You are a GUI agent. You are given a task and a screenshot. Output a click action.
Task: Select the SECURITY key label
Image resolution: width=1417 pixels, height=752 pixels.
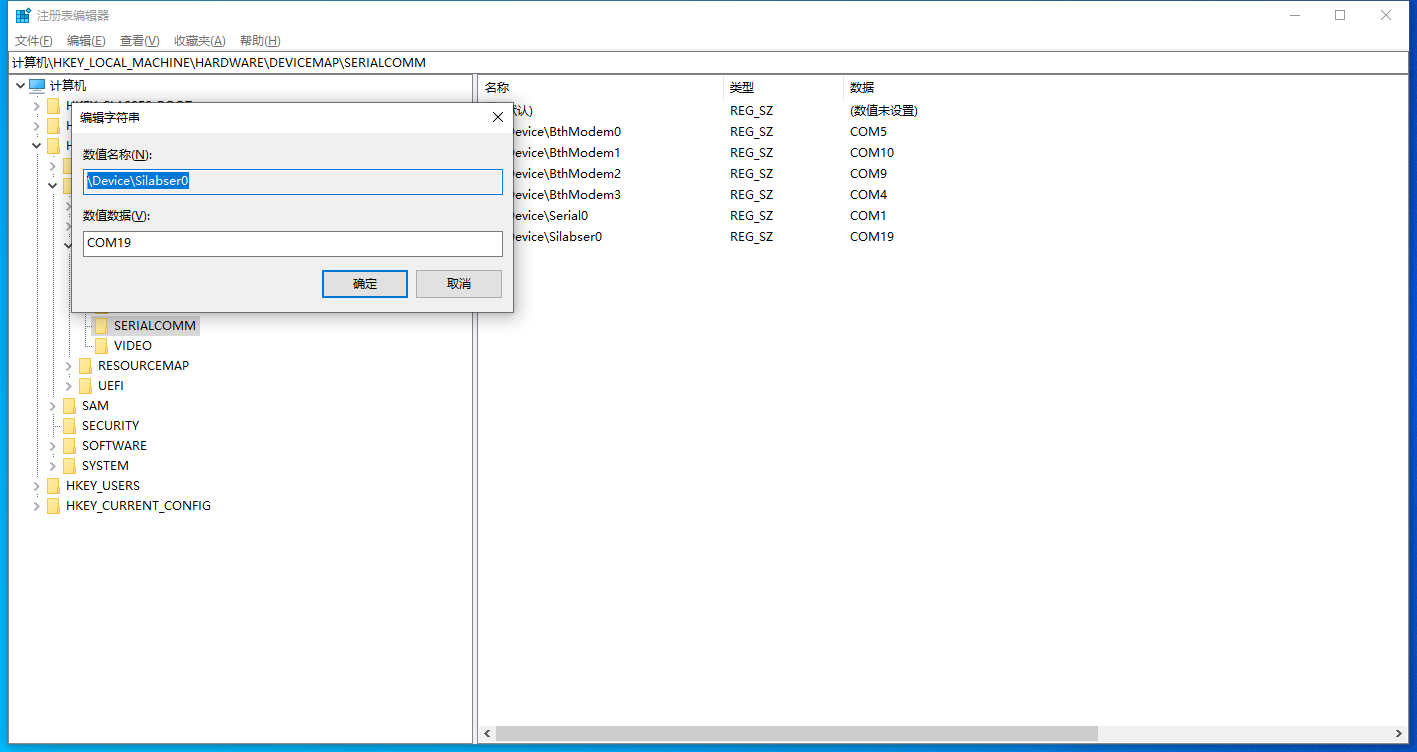click(110, 426)
